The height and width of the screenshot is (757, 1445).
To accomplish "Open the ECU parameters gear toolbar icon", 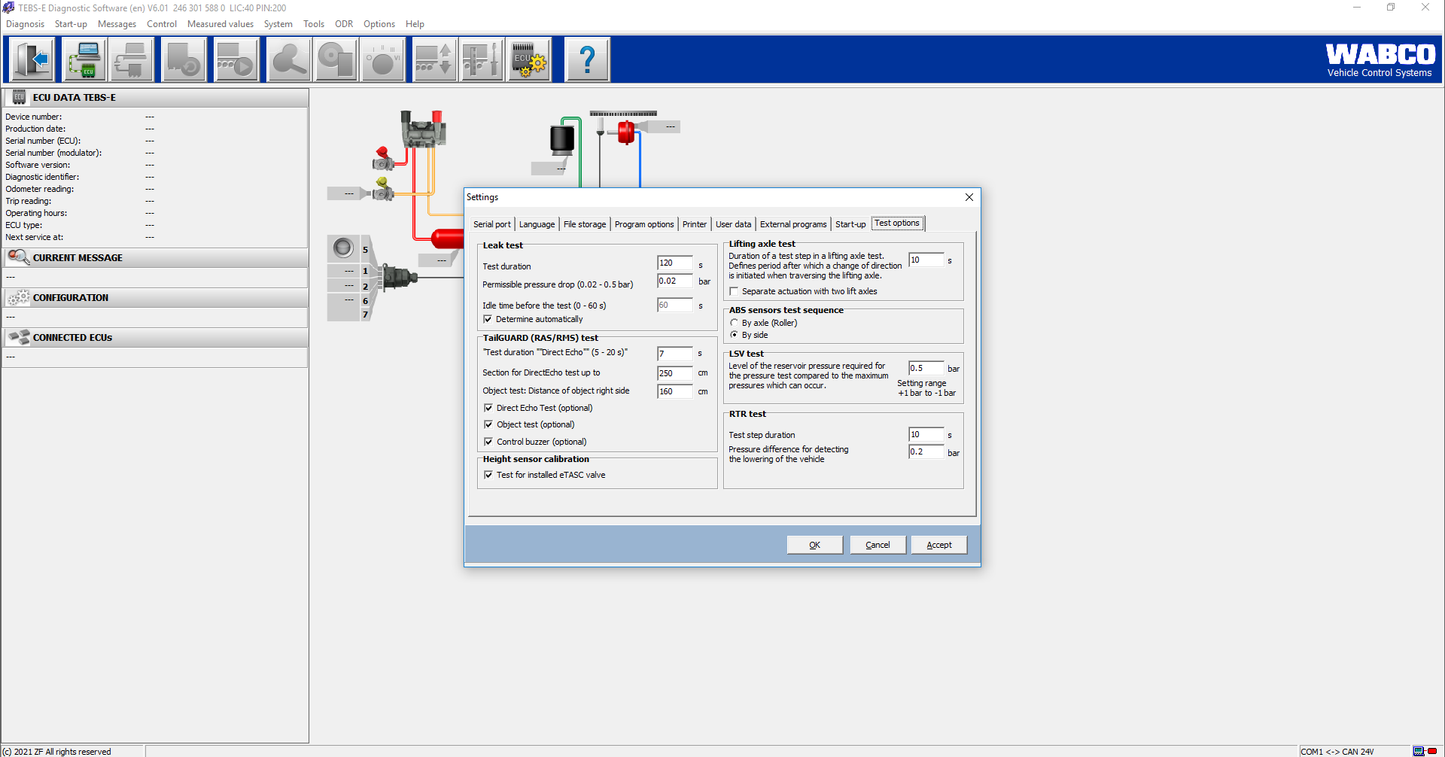I will (528, 59).
